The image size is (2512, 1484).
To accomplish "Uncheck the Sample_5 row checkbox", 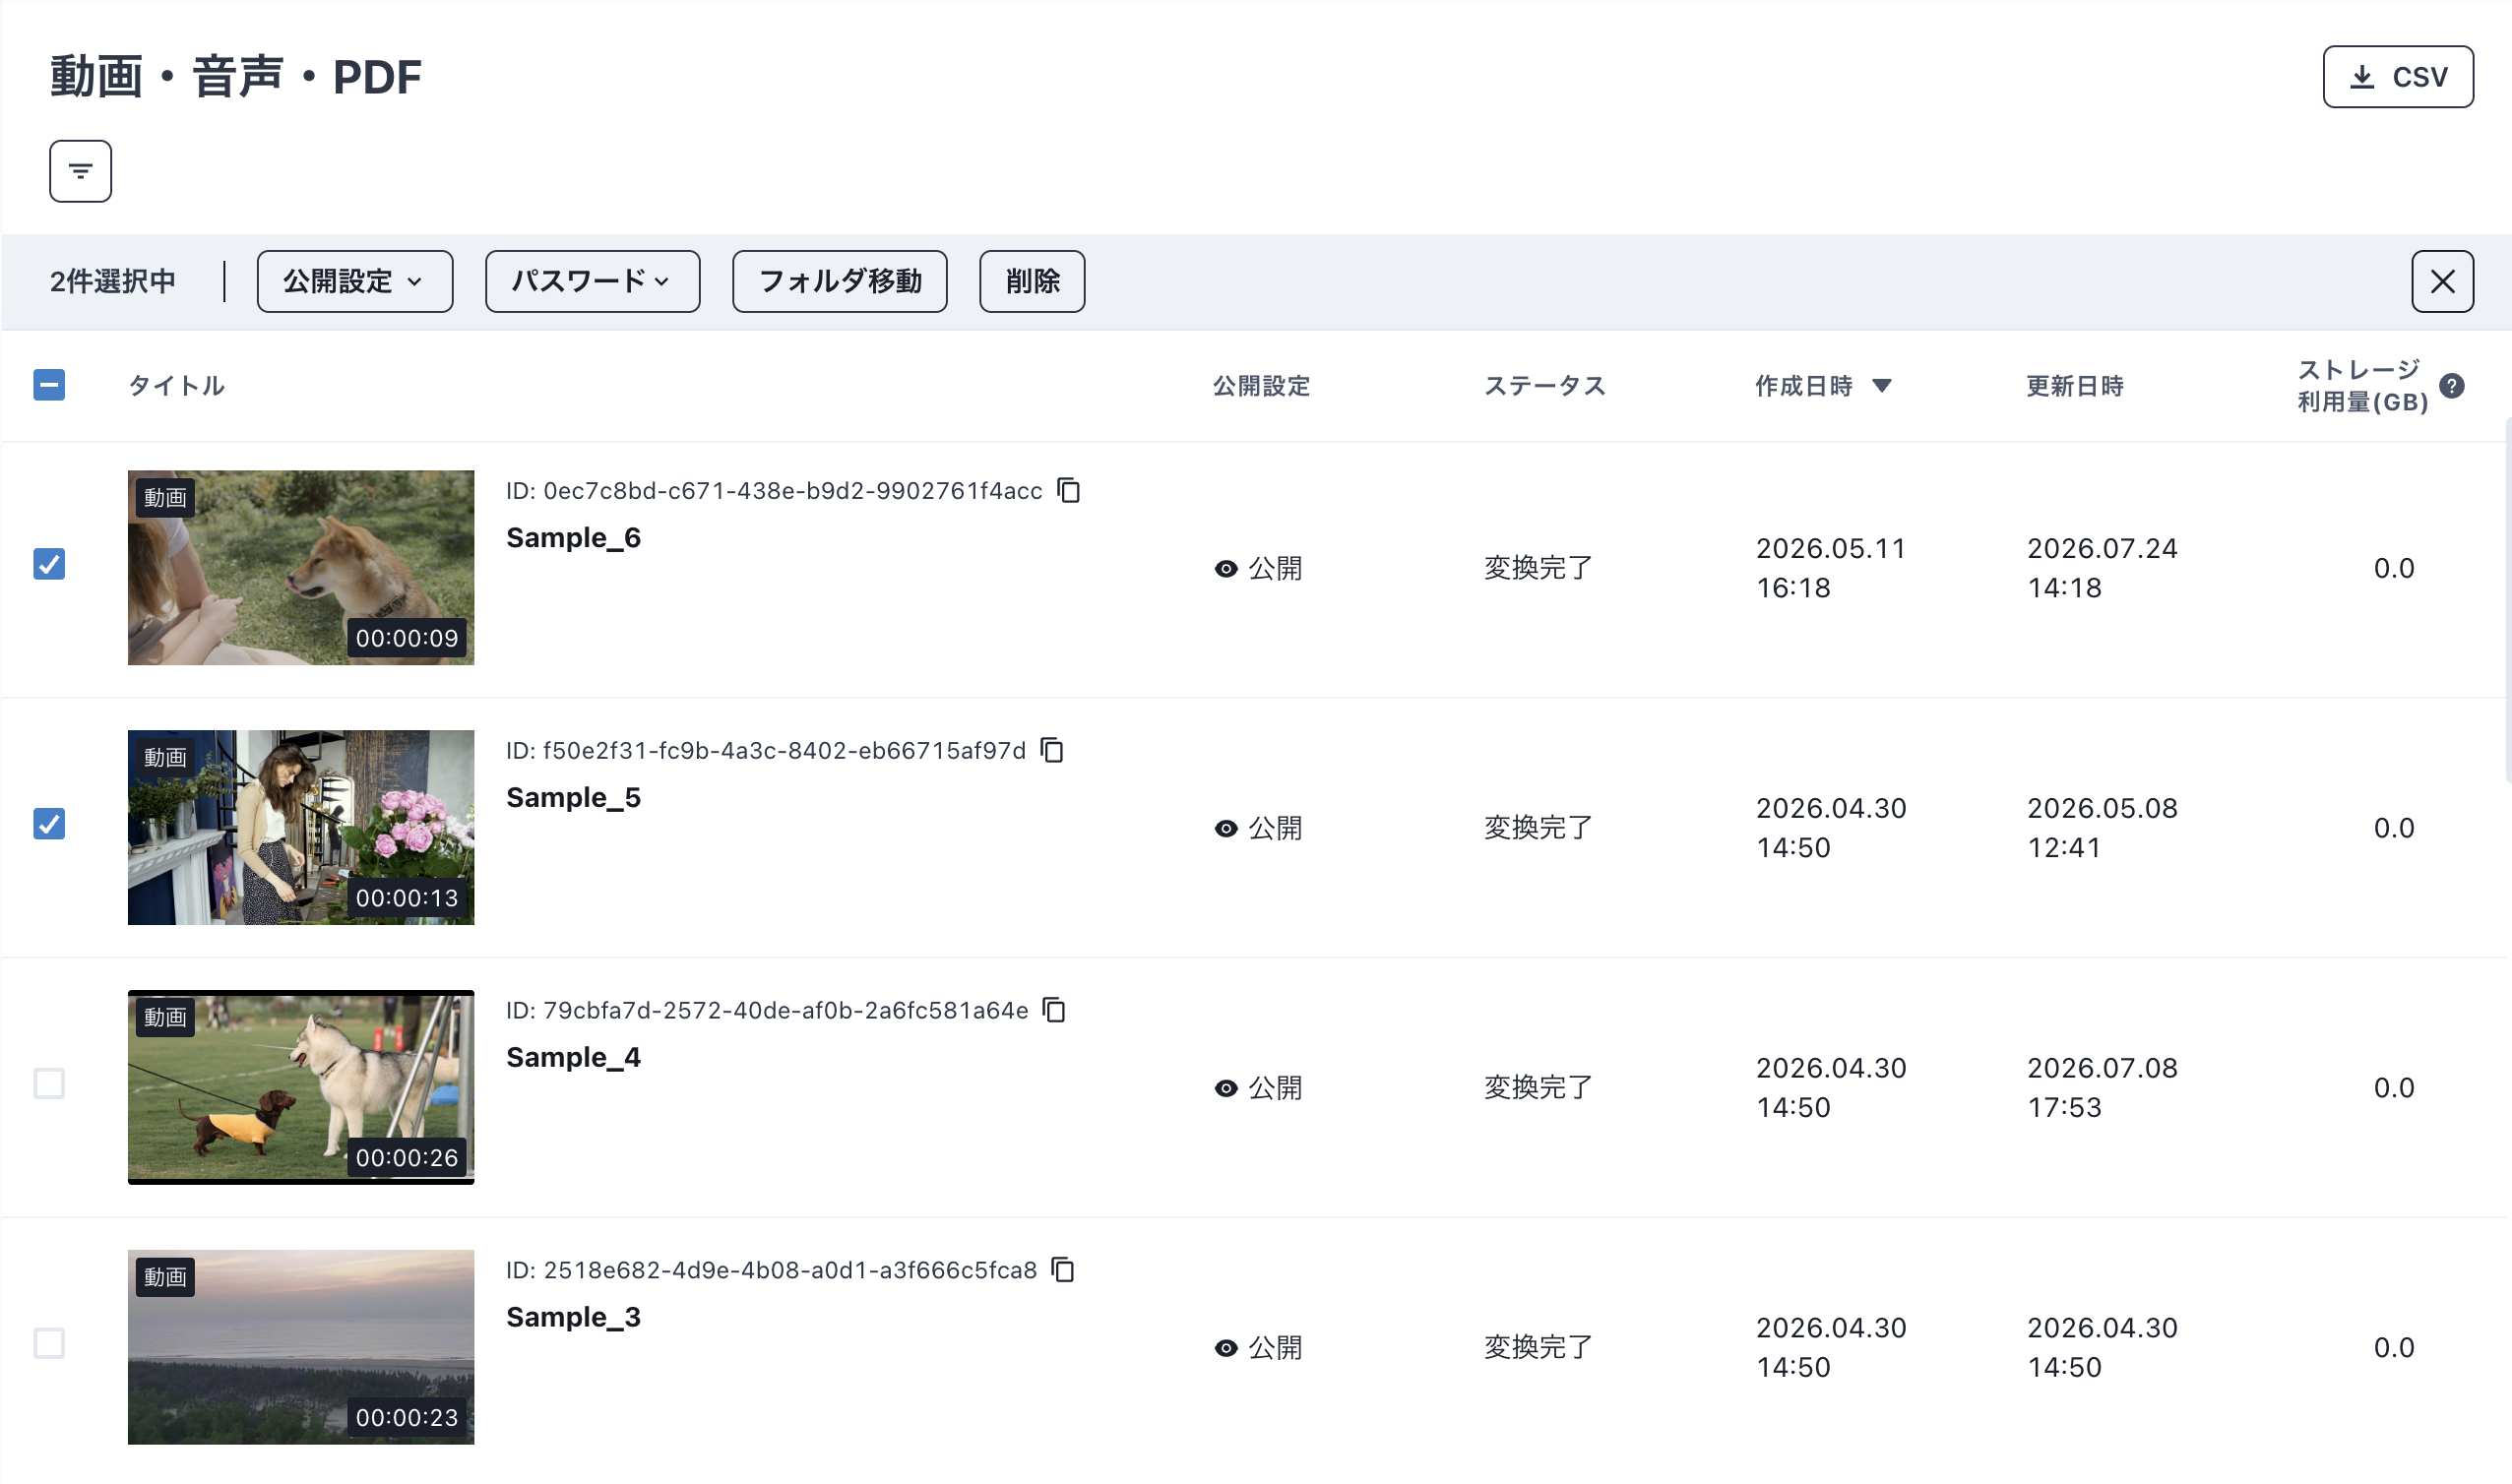I will click(49, 824).
